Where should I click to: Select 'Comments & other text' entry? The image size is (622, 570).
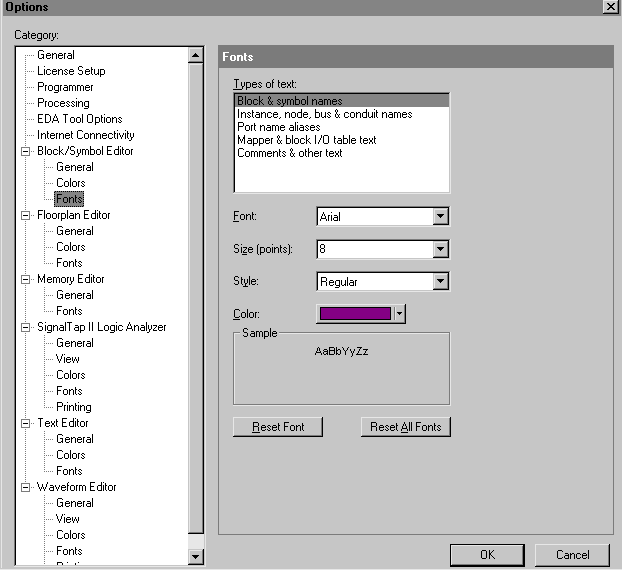pos(342,153)
